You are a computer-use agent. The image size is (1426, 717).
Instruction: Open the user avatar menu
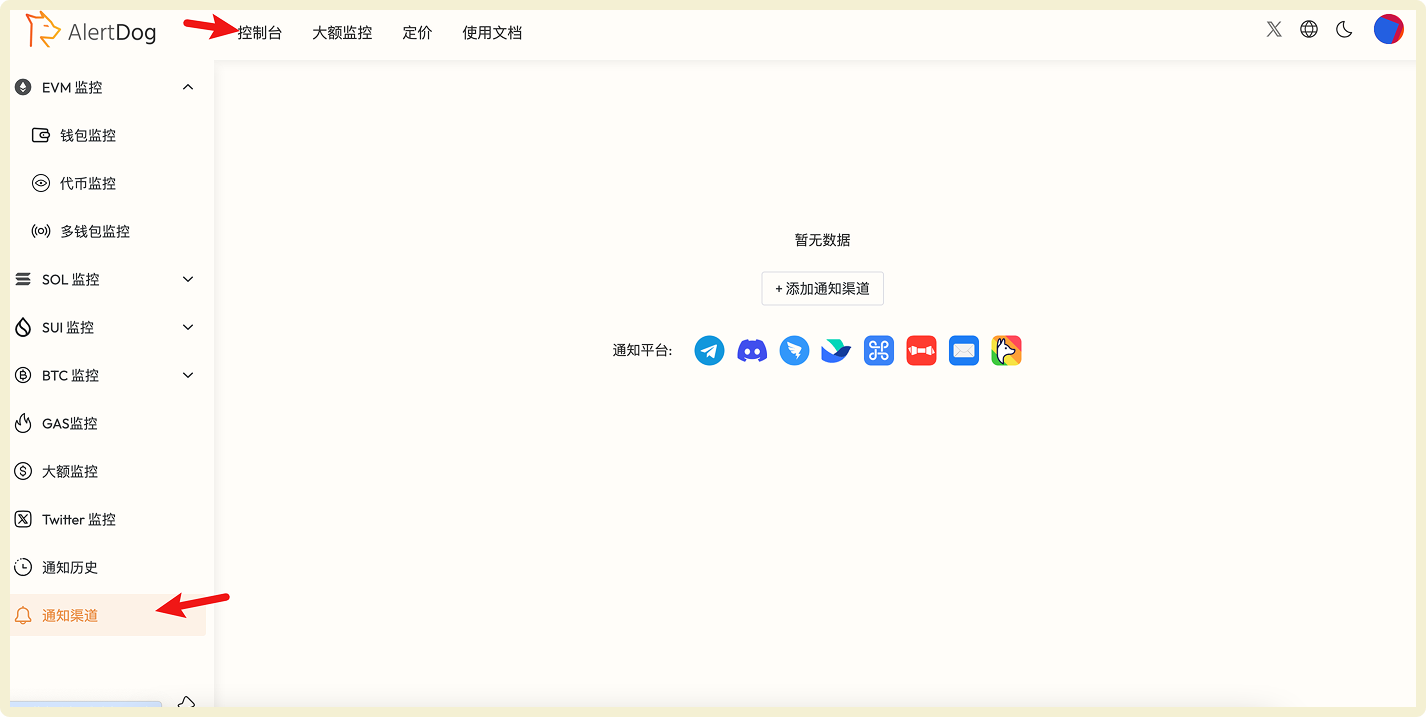click(x=1388, y=29)
